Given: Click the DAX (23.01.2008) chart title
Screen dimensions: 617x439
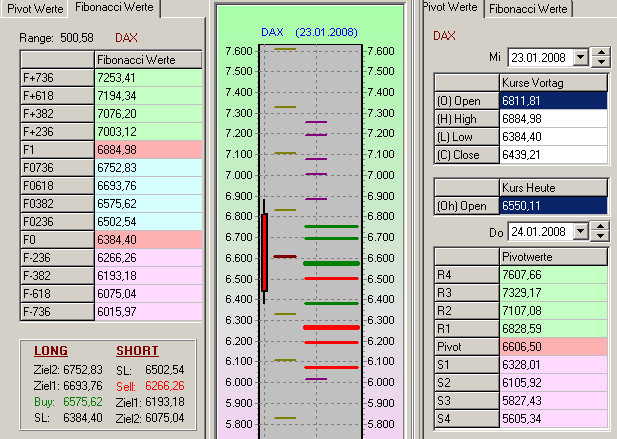Looking at the screenshot, I should click(x=309, y=32).
